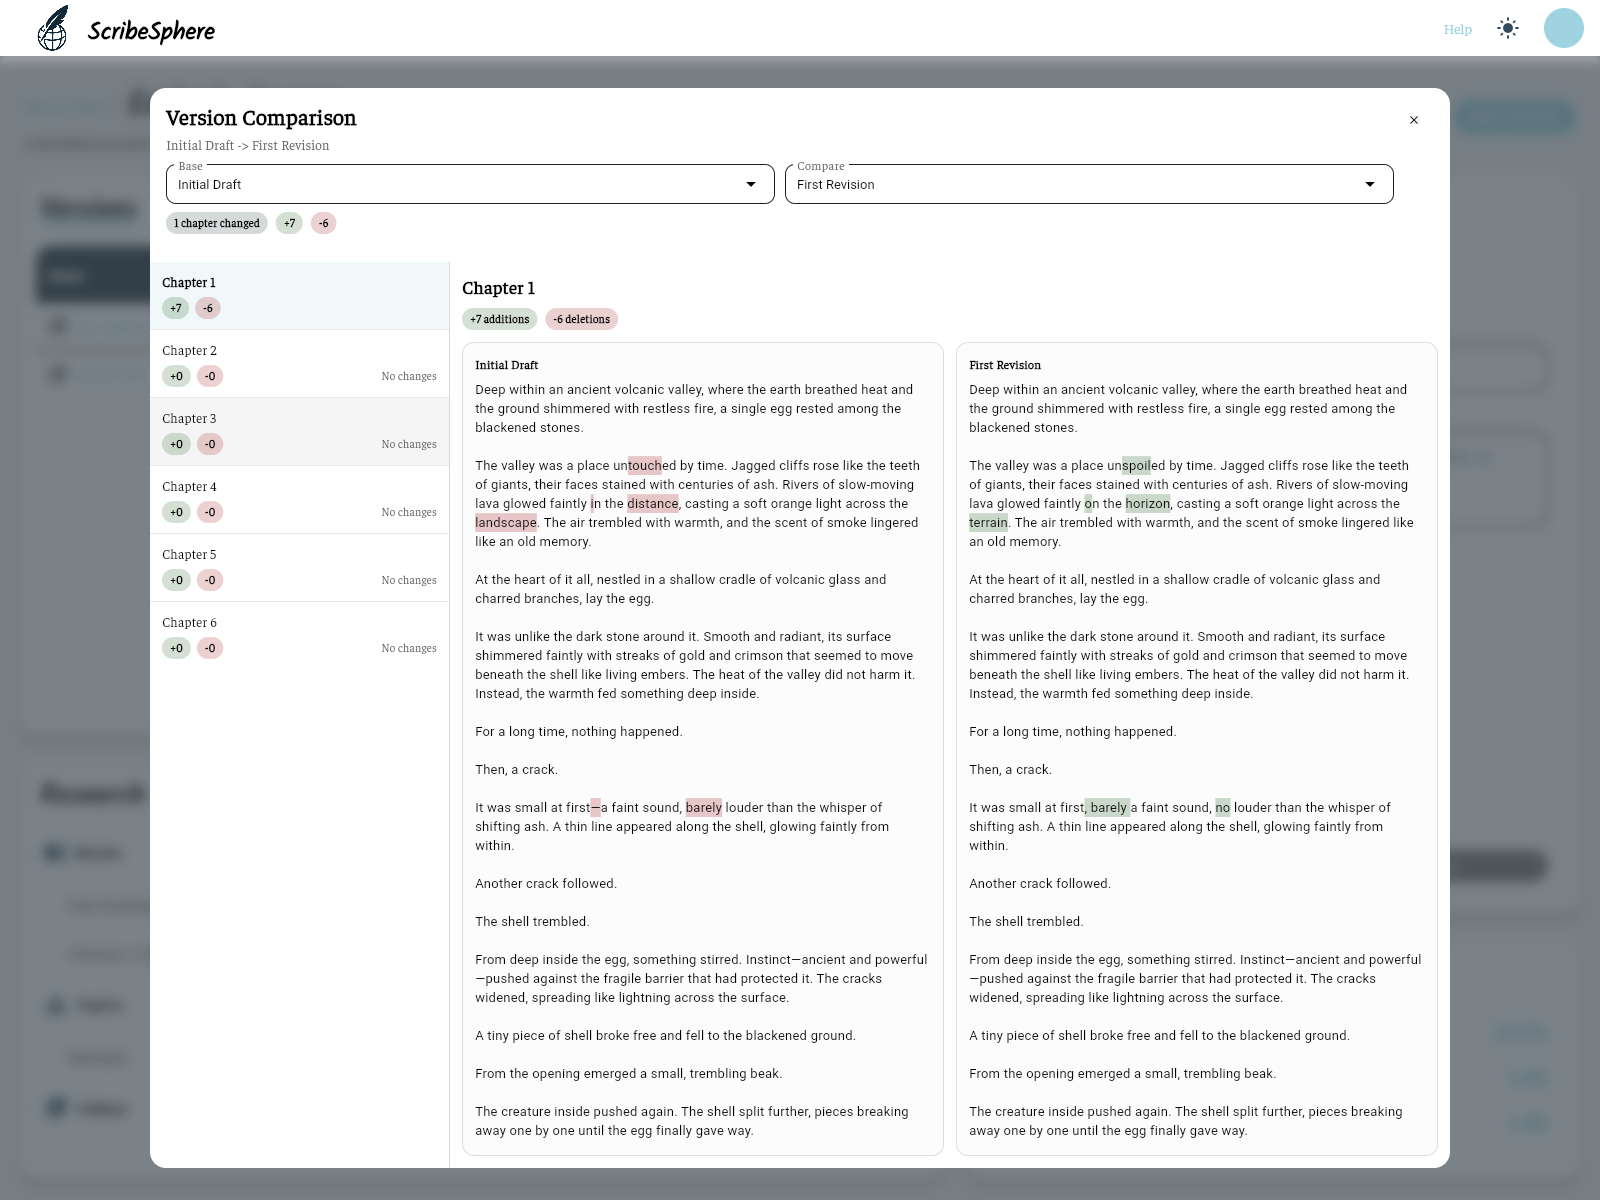
Task: Click the 'First Revision' panel title
Action: pos(1005,365)
